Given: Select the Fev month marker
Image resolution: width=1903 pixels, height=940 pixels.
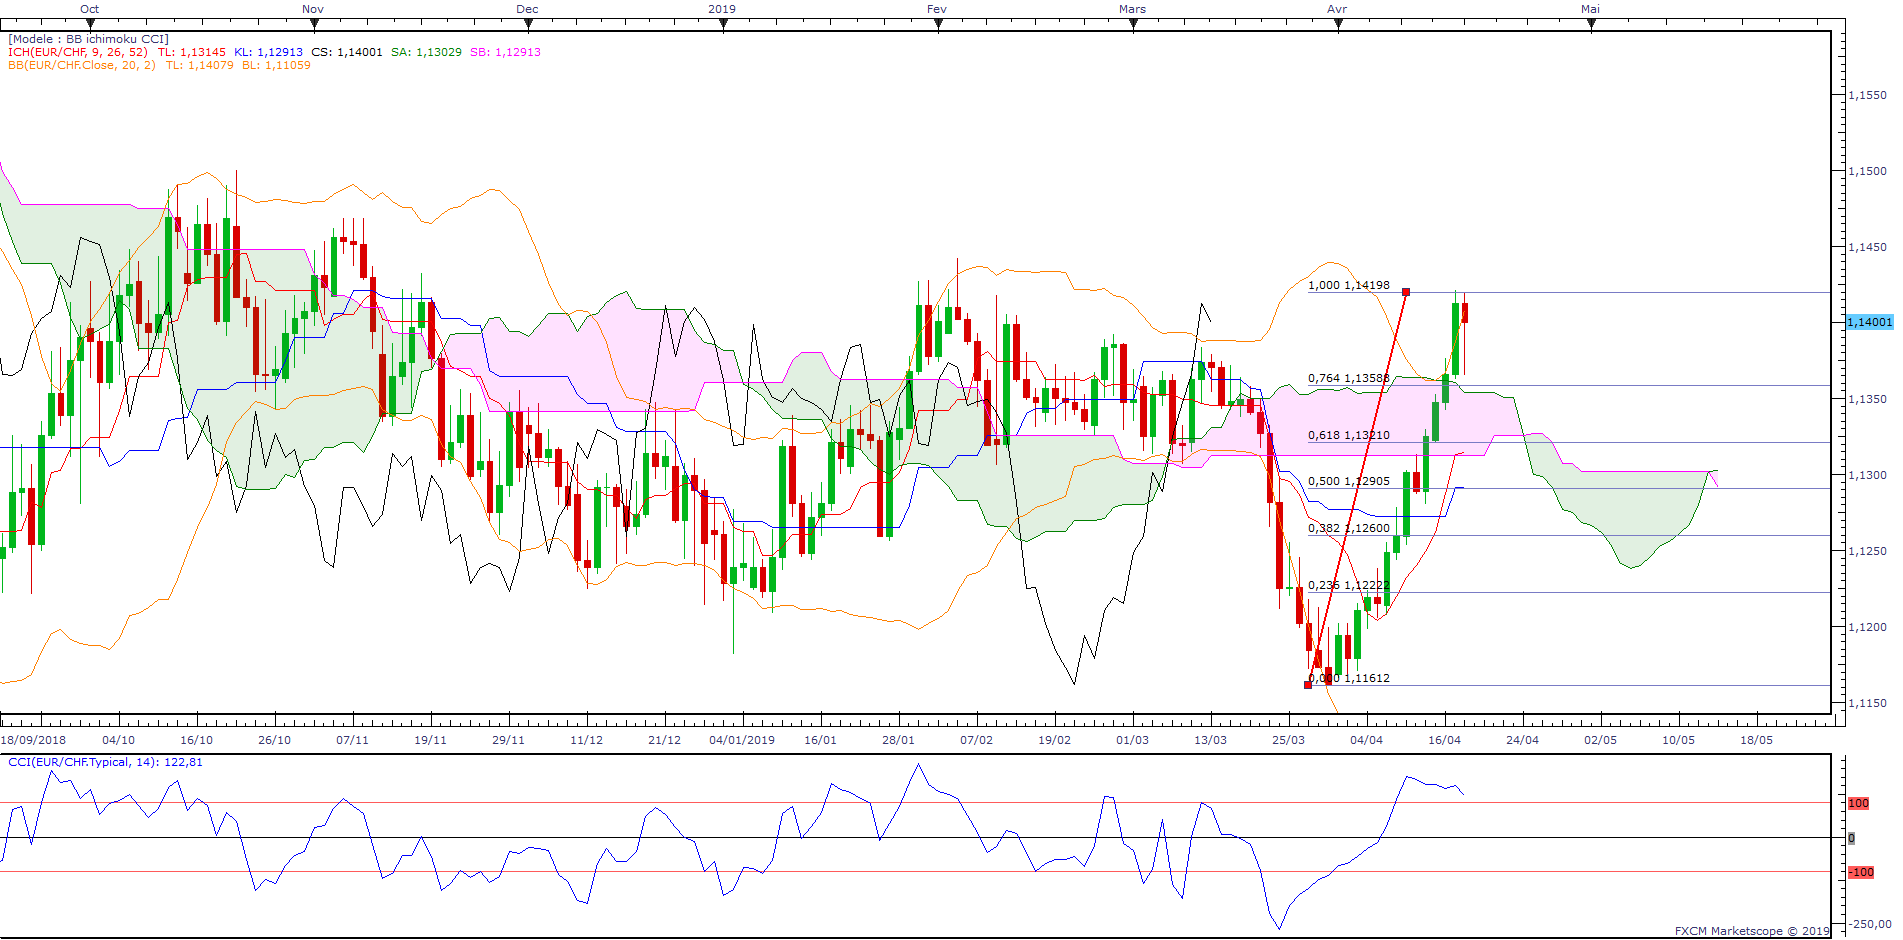Looking at the screenshot, I should tap(937, 9).
